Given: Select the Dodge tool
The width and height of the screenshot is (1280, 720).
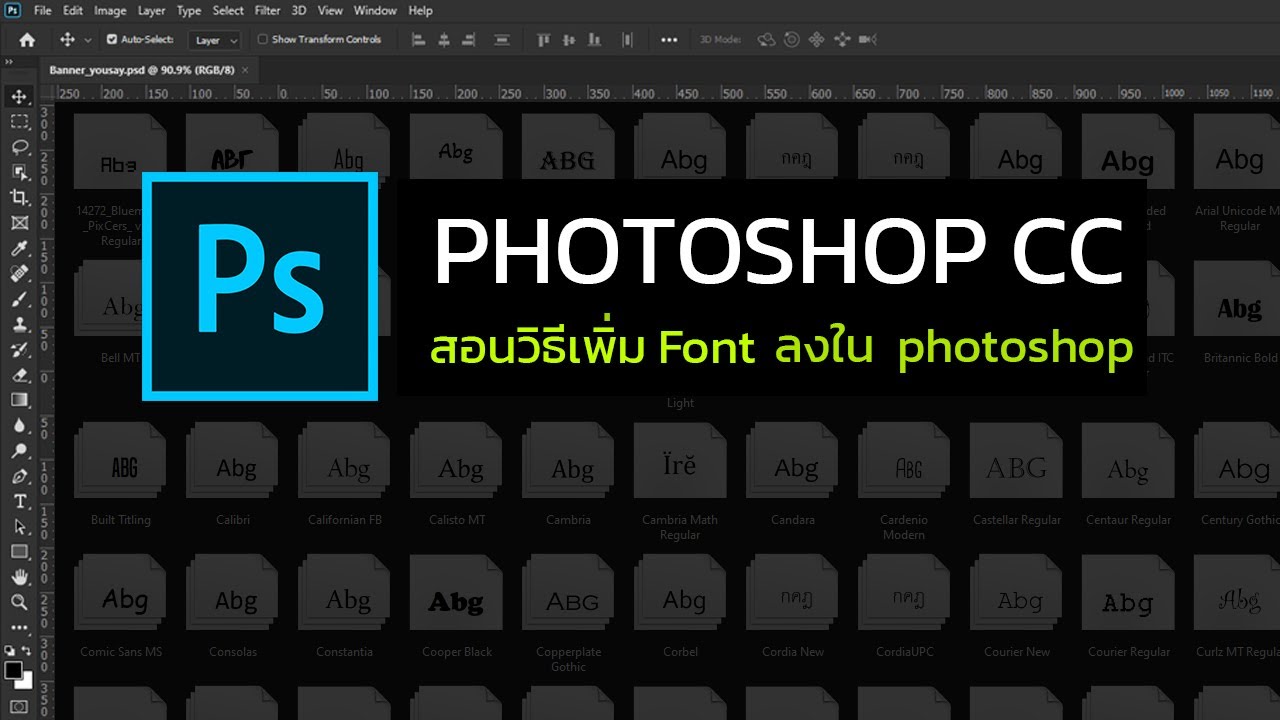Looking at the screenshot, I should 19,451.
